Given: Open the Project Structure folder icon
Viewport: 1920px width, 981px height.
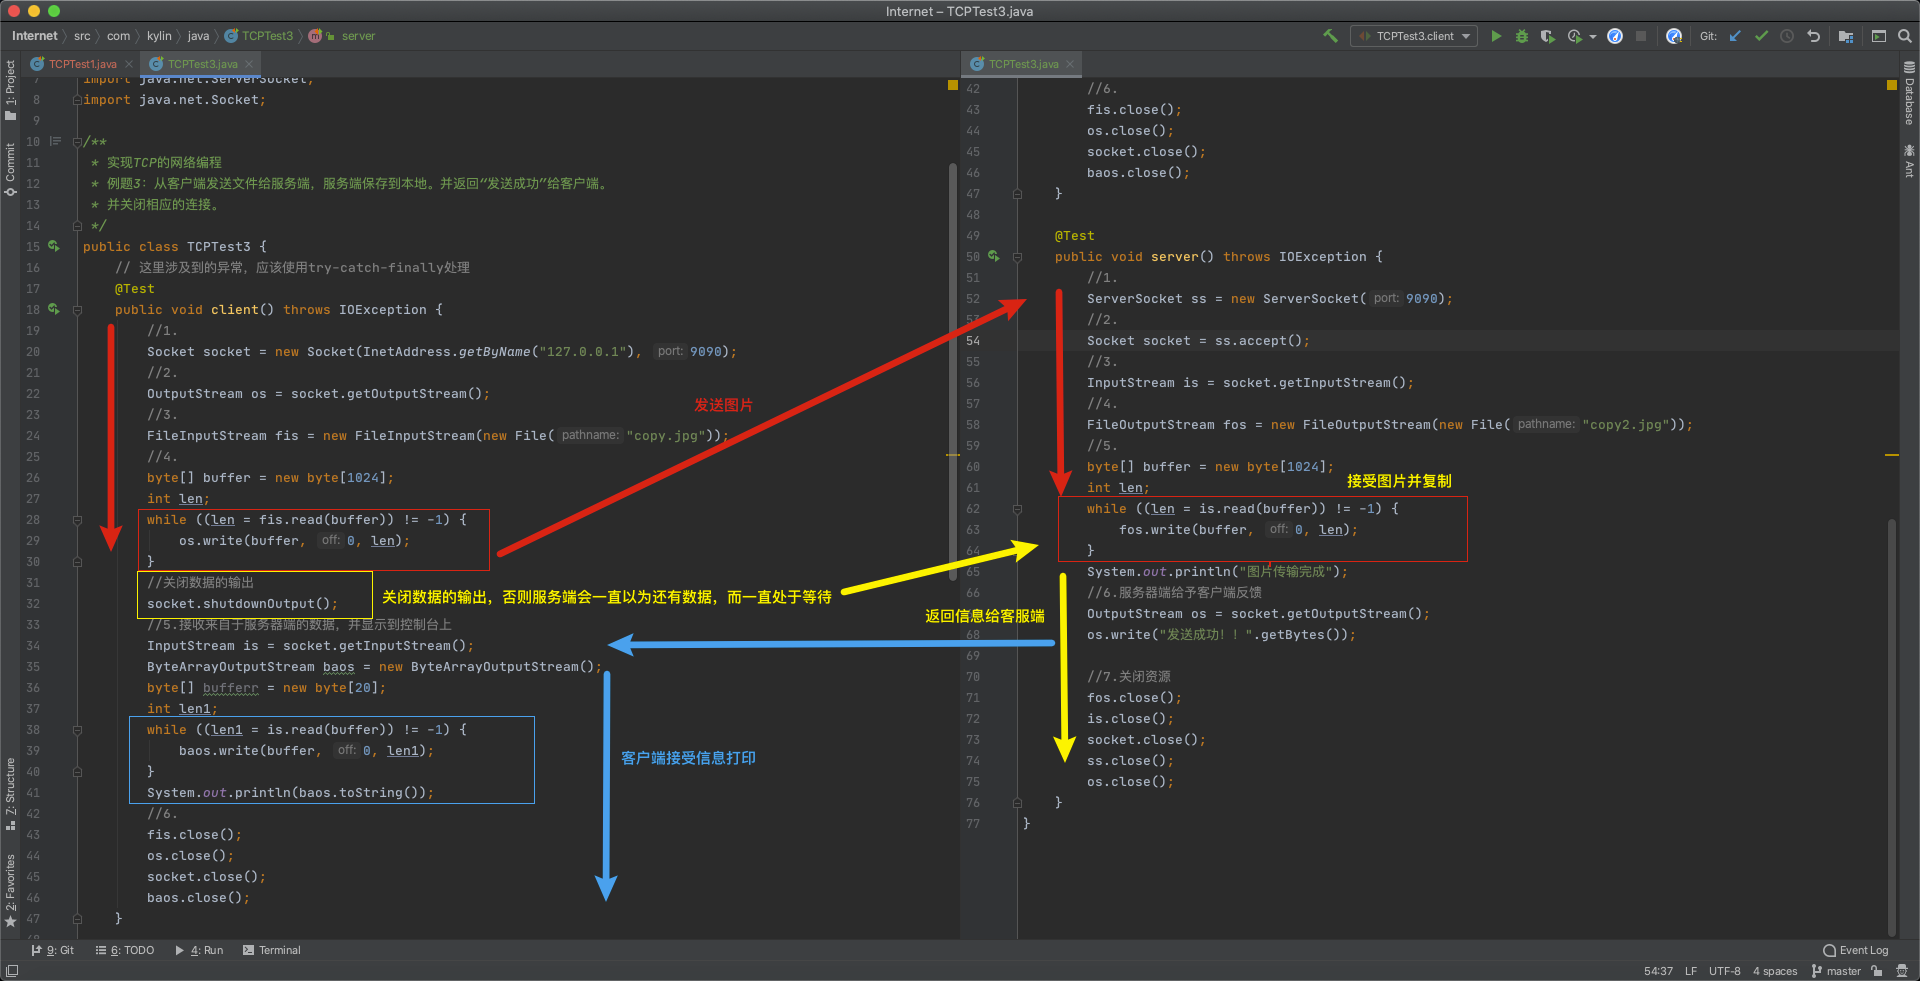Looking at the screenshot, I should pos(1846,36).
